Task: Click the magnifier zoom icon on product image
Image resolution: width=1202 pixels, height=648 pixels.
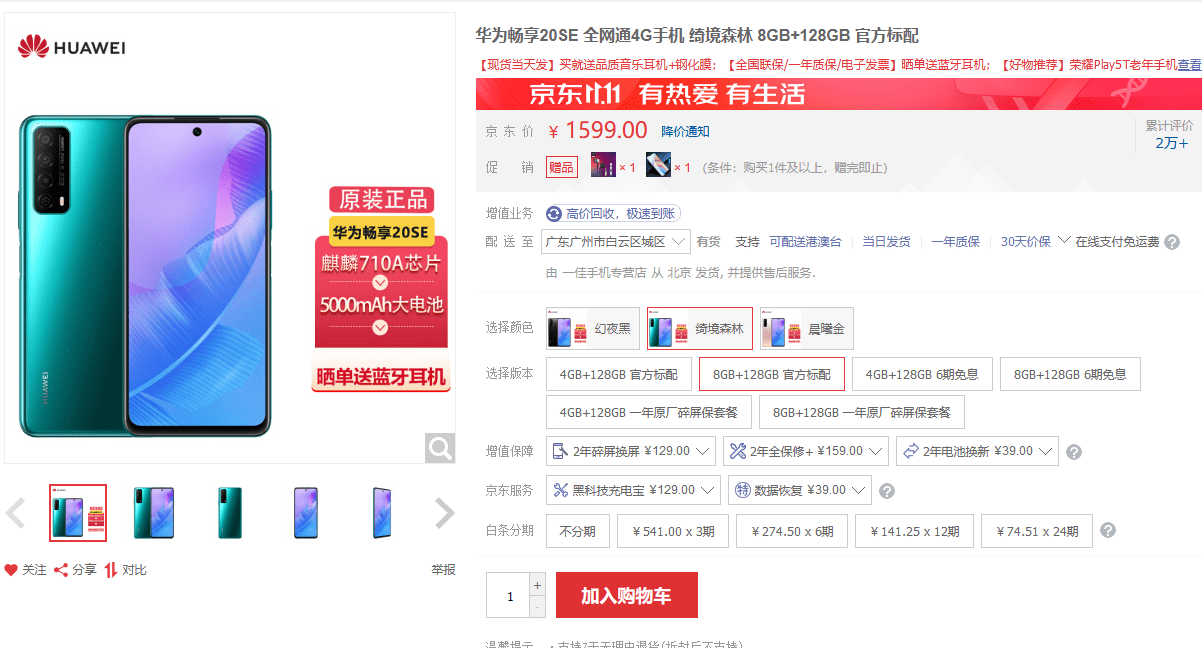Action: tap(440, 448)
